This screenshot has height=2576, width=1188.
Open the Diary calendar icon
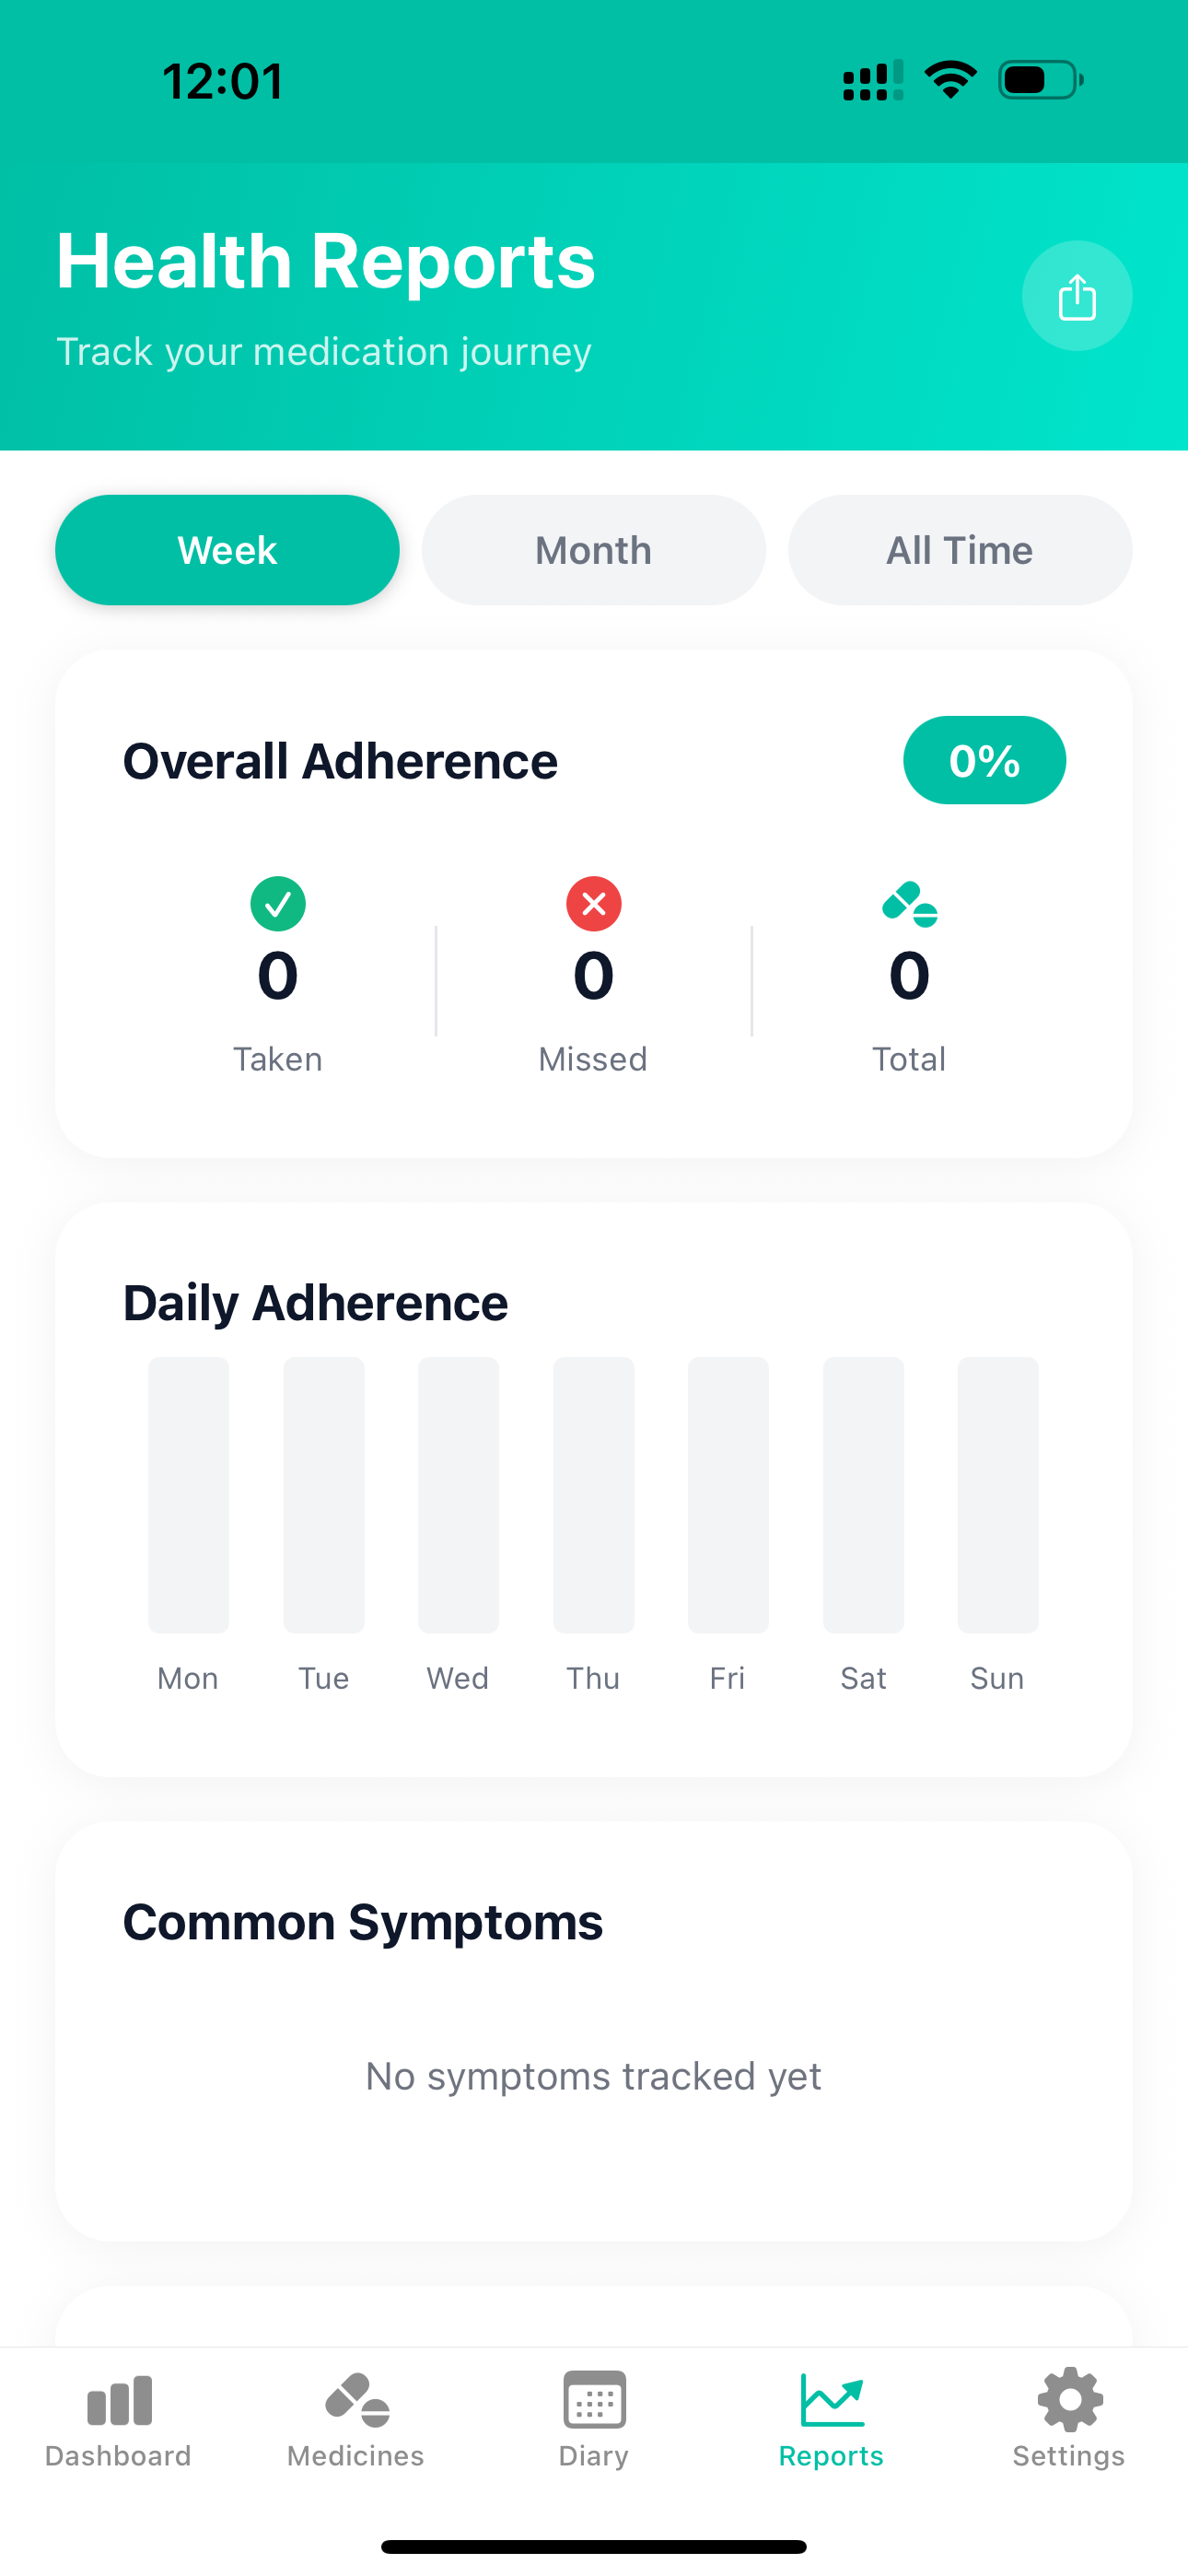pos(593,2400)
